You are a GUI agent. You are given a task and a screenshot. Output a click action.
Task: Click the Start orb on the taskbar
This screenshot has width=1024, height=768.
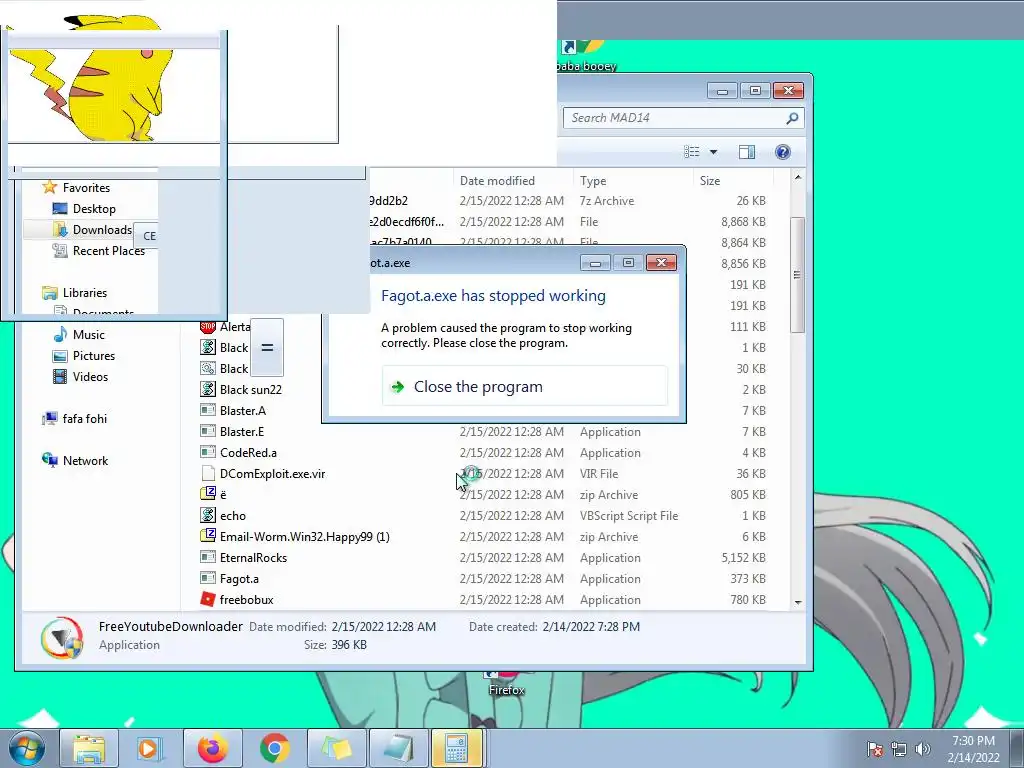26,748
